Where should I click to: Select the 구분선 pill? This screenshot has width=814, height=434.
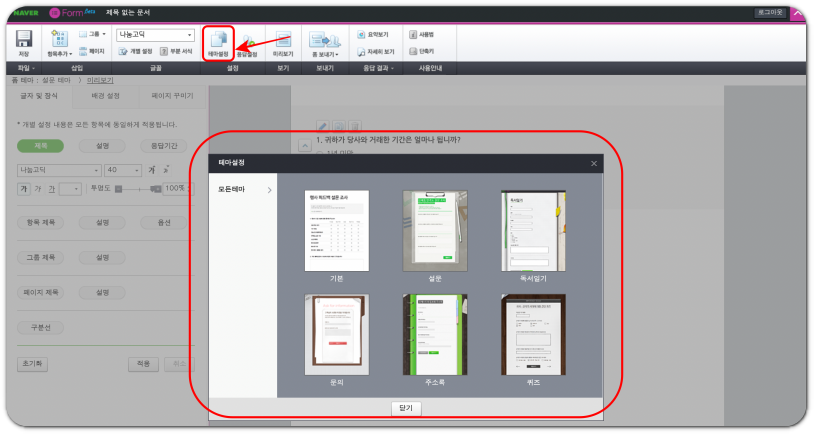(40, 328)
